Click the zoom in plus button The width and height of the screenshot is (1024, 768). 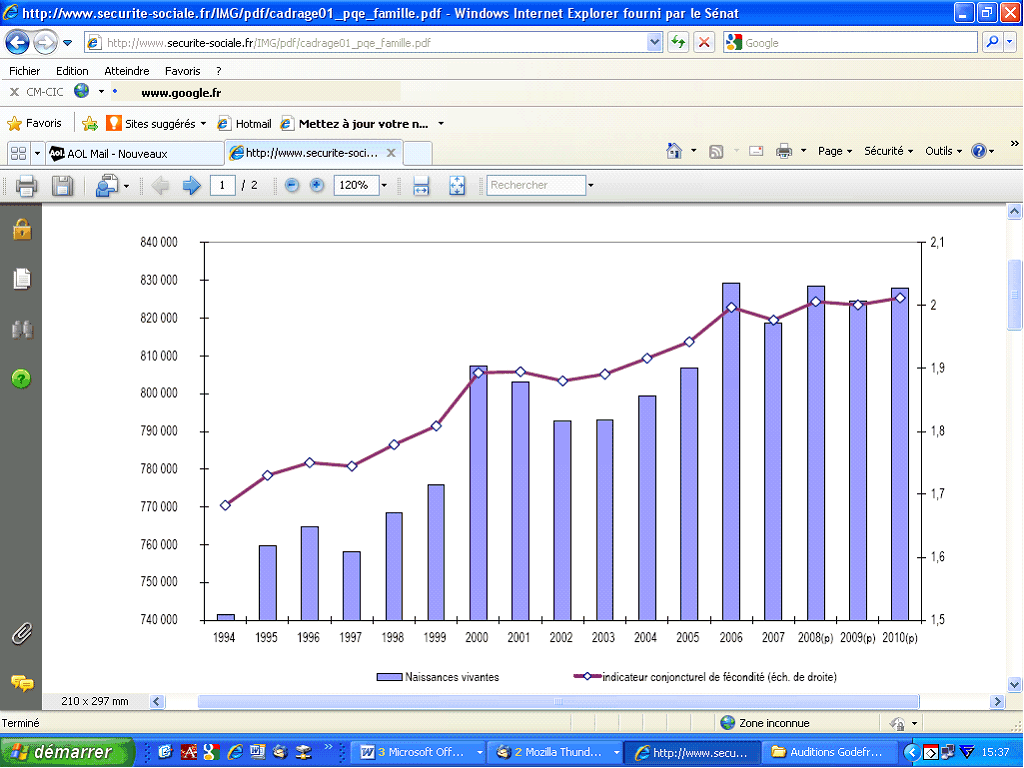click(x=317, y=185)
